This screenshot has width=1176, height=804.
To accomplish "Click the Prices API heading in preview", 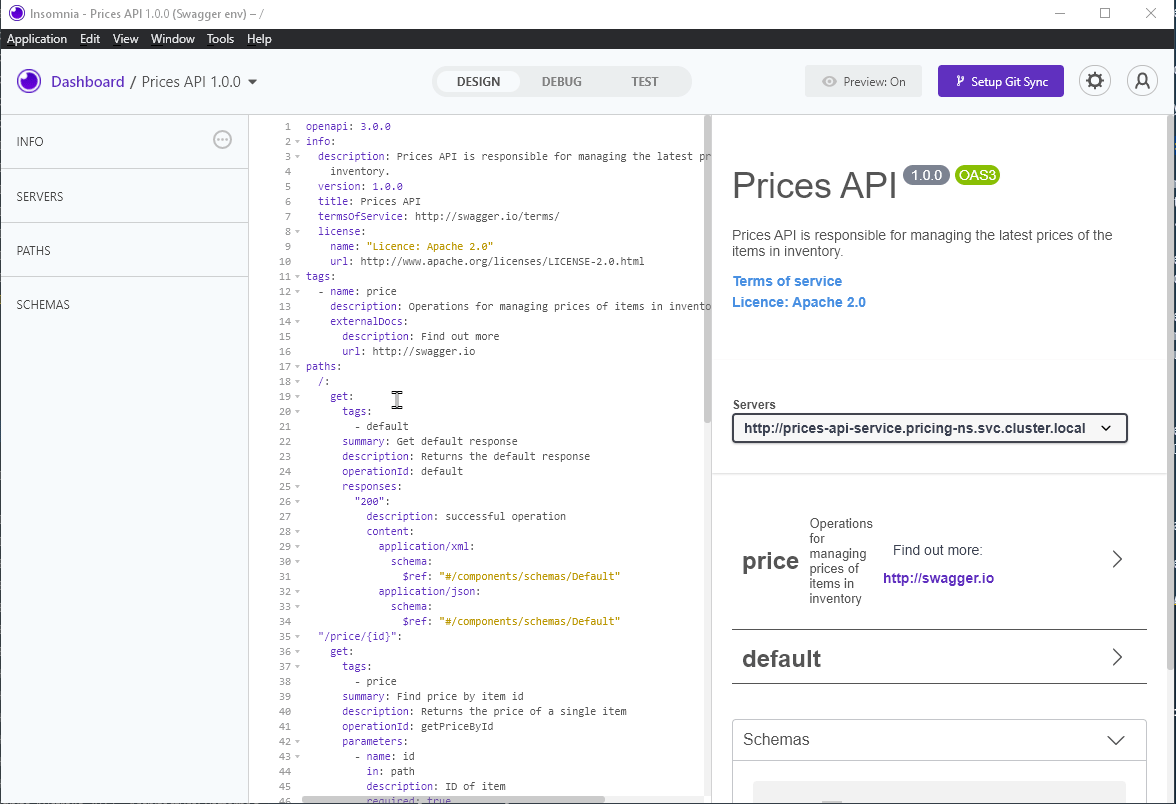I will coord(814,185).
